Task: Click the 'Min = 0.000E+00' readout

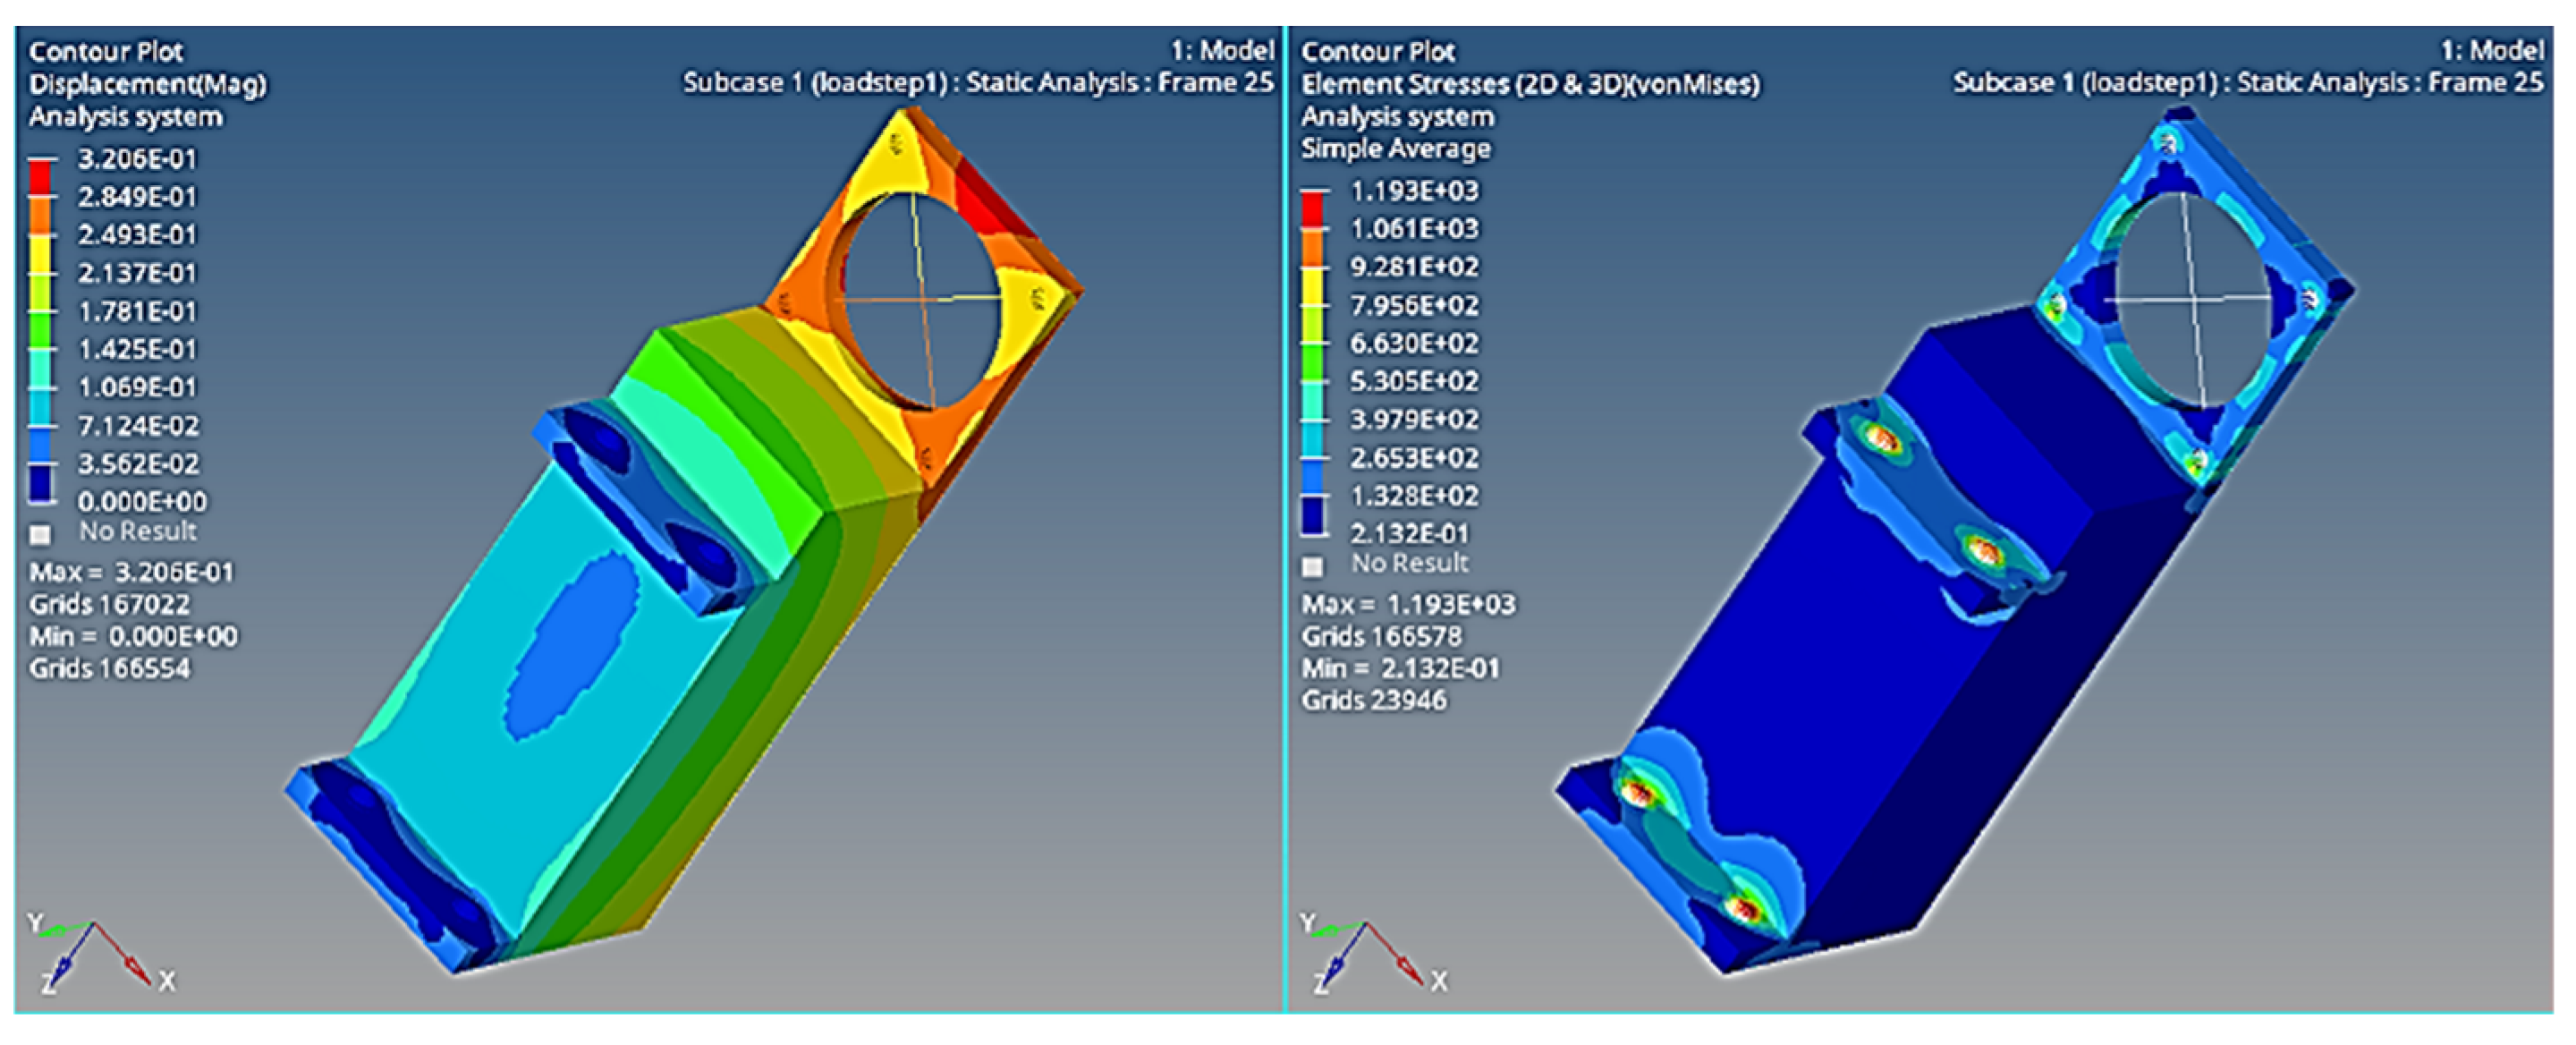Action: (x=133, y=636)
